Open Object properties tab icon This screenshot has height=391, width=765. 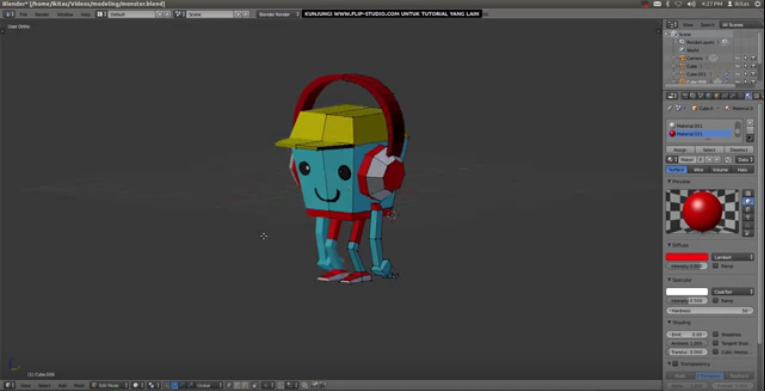(x=716, y=96)
